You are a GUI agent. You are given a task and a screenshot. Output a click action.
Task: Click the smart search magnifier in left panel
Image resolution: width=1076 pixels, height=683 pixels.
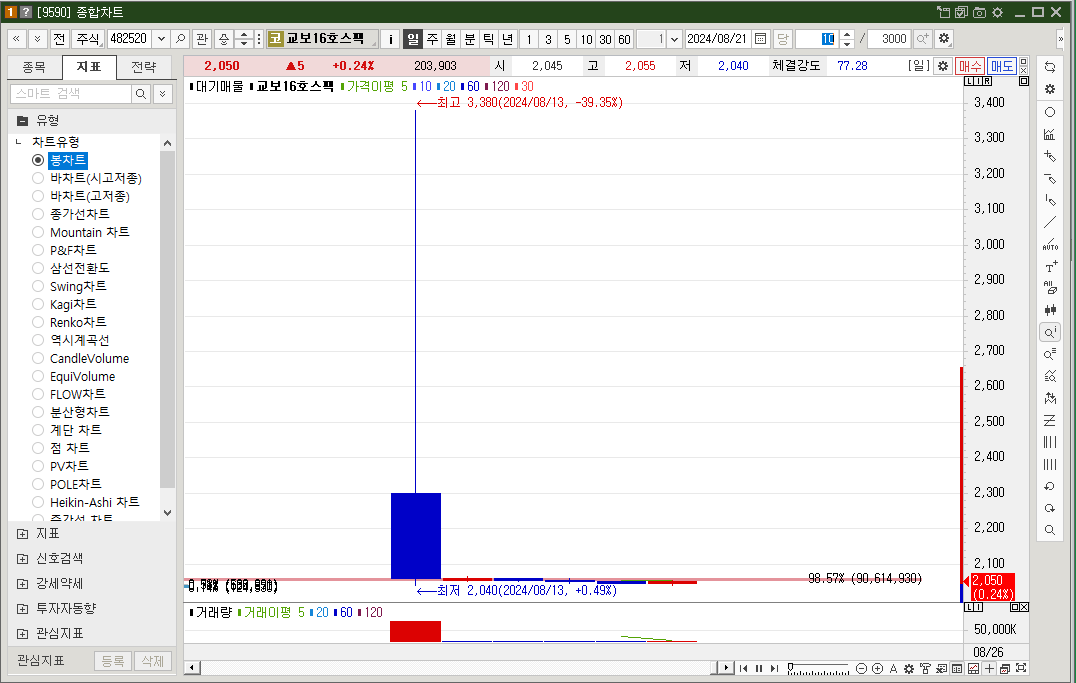tap(141, 94)
